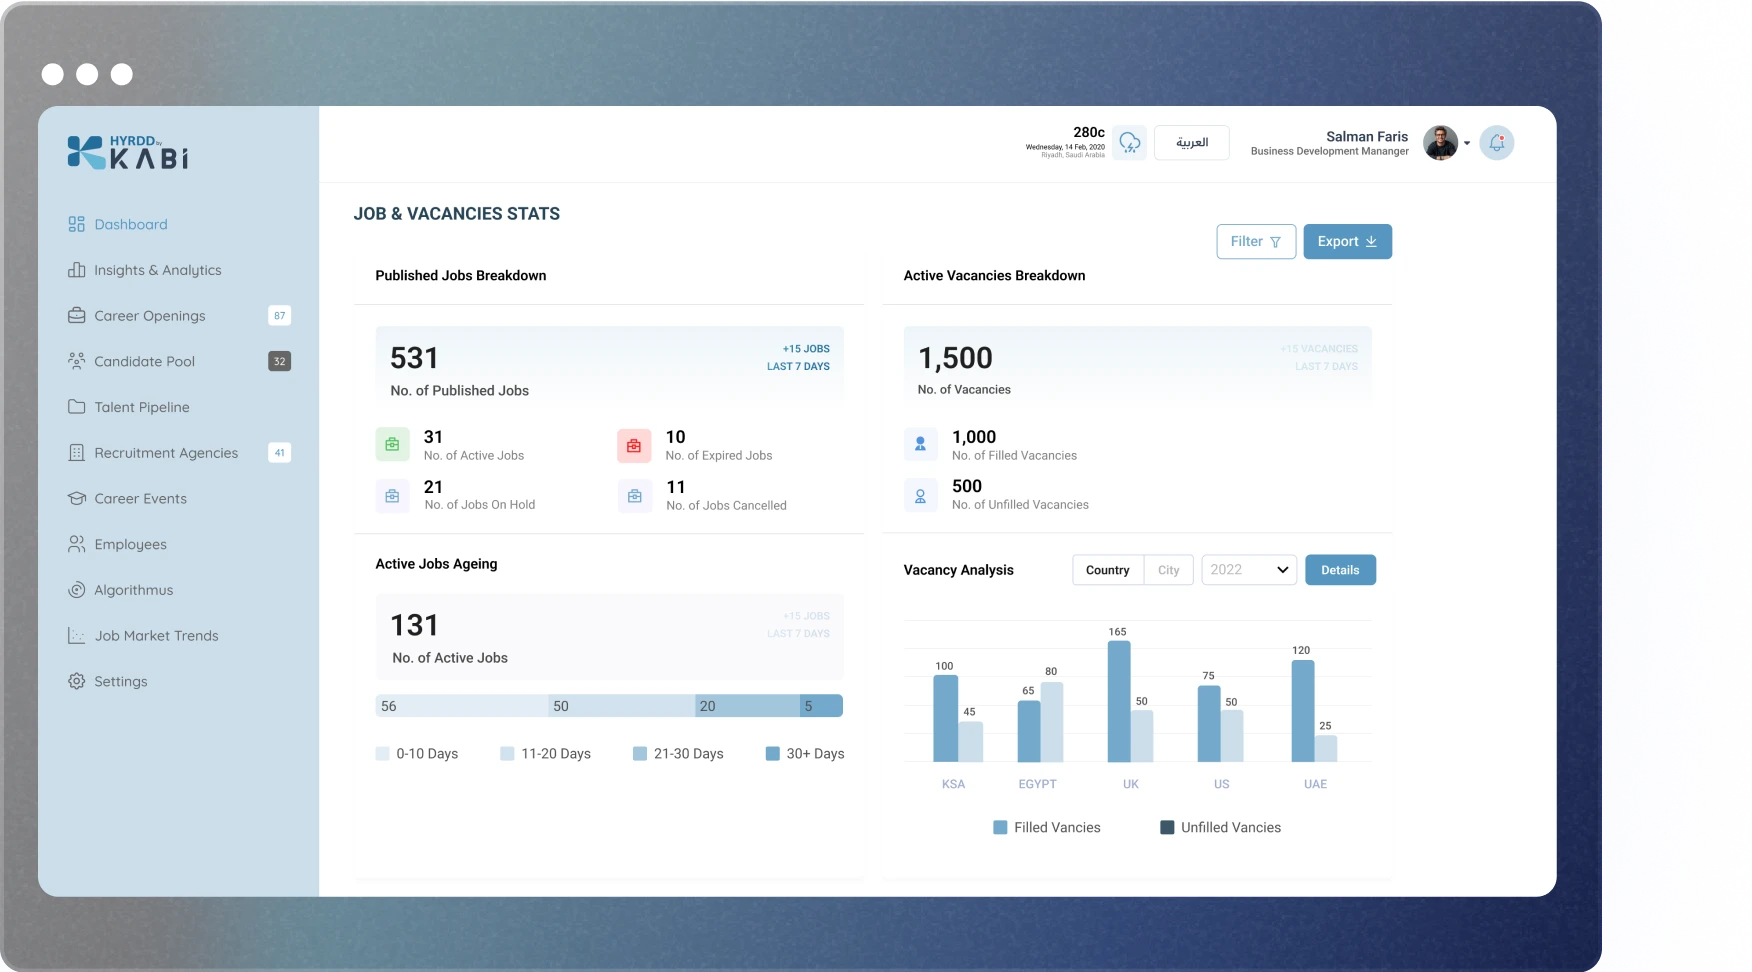Click the Unfilled Vacancies person icon

pyautogui.click(x=920, y=496)
